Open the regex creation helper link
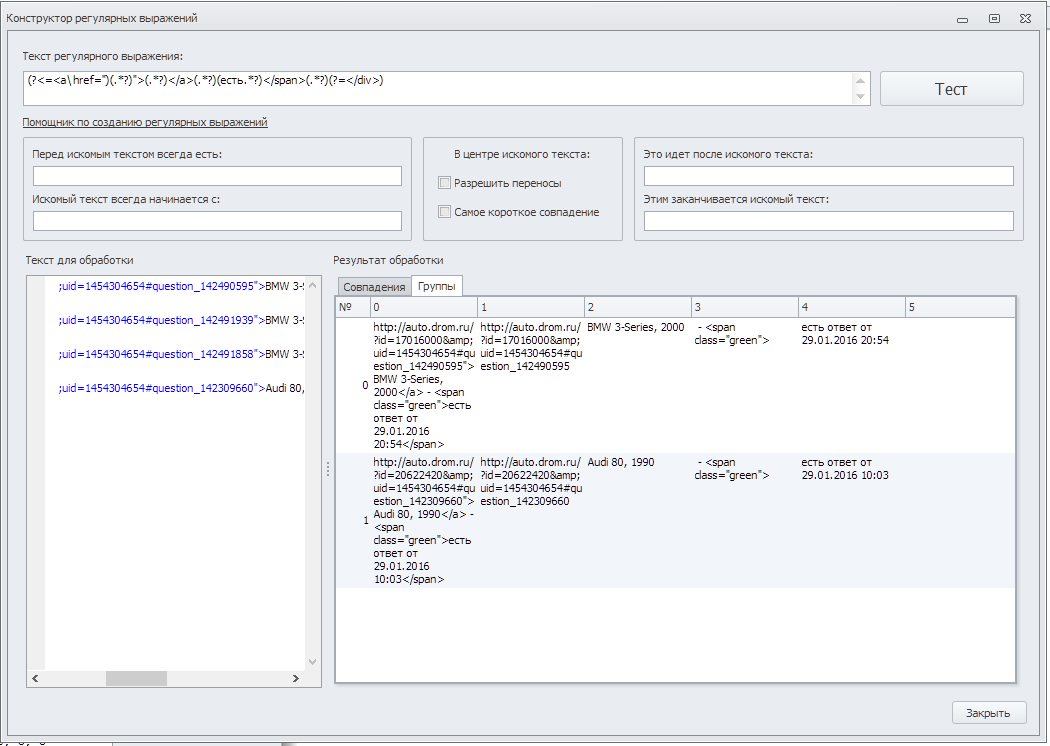The height and width of the screenshot is (746, 1050). click(x=145, y=122)
